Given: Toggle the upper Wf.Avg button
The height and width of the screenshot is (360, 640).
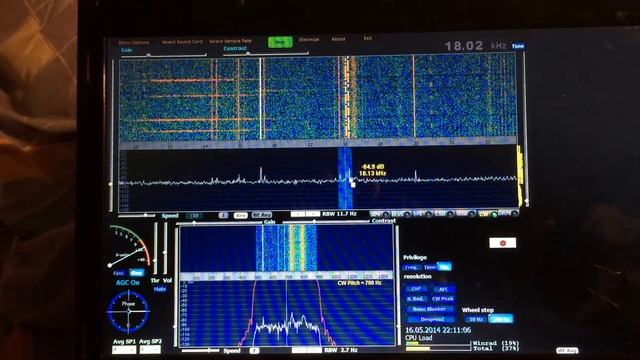Looking at the screenshot, I should [262, 215].
